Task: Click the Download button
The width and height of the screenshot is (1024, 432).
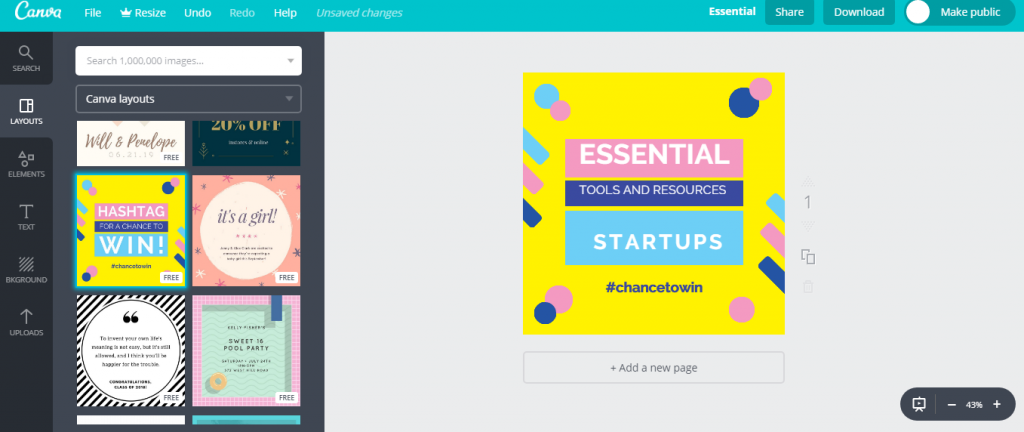Action: (x=859, y=13)
